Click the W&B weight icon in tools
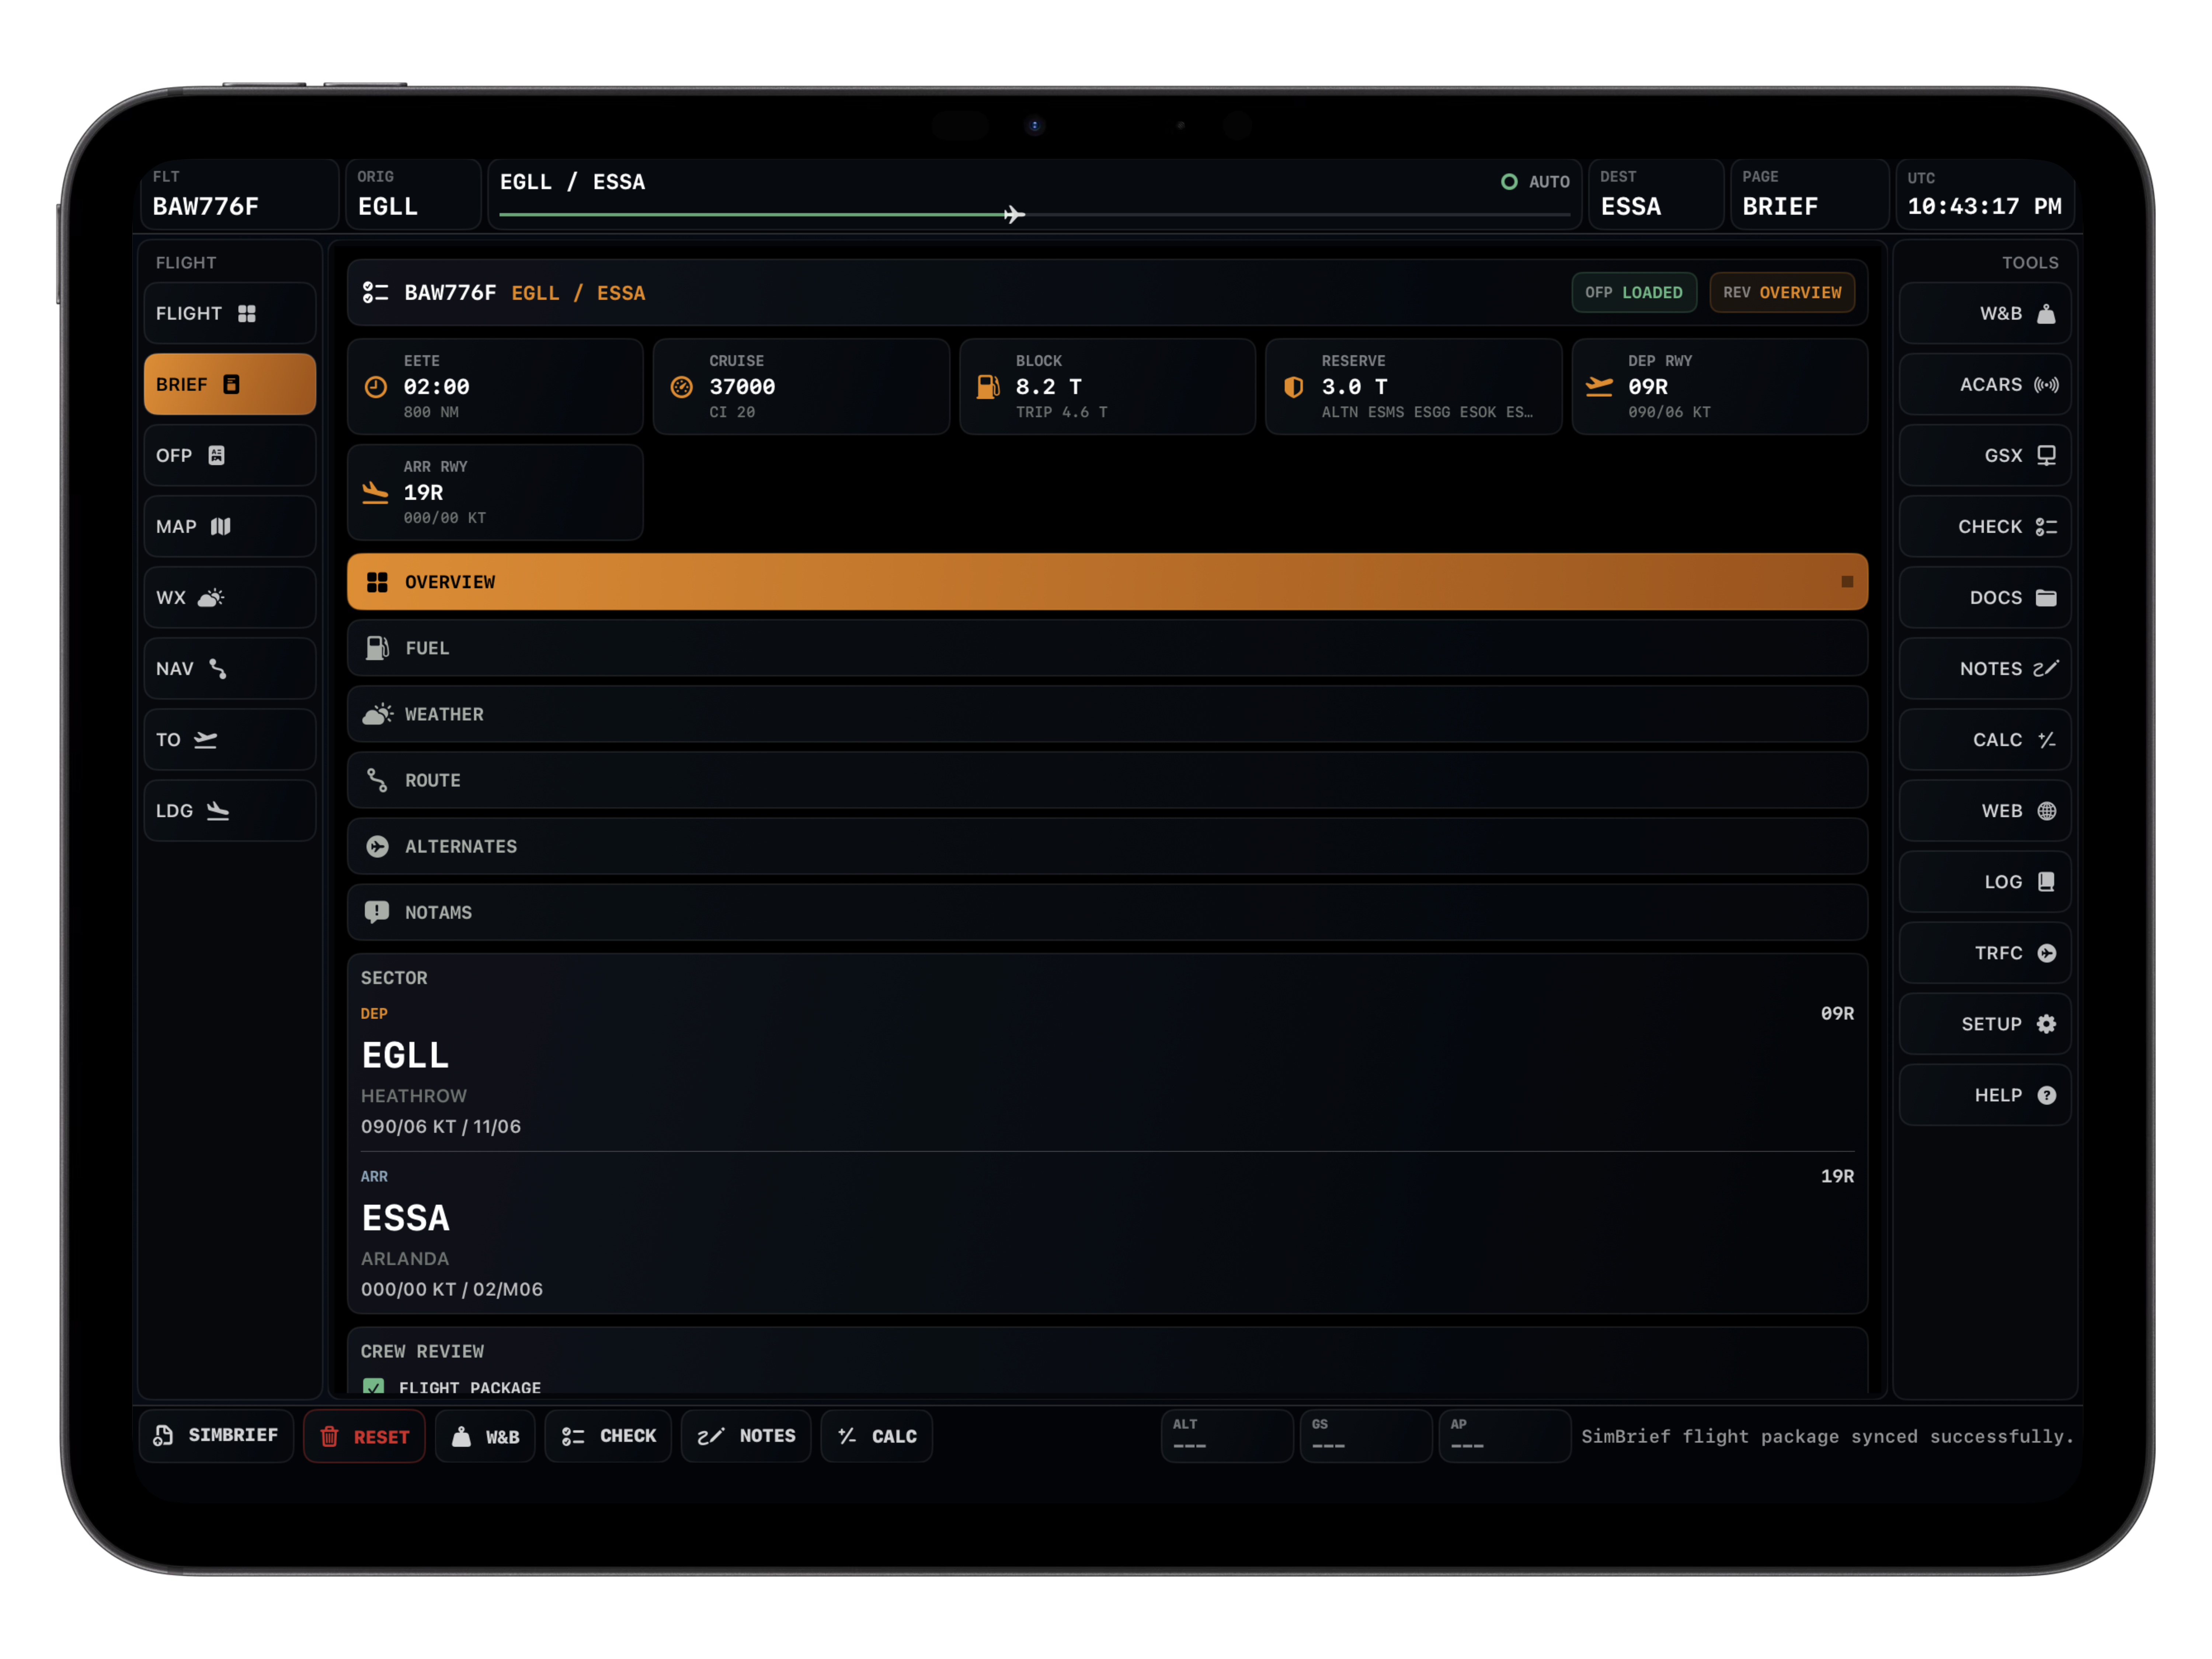This screenshot has width=2212, height=1659. pyautogui.click(x=2046, y=314)
